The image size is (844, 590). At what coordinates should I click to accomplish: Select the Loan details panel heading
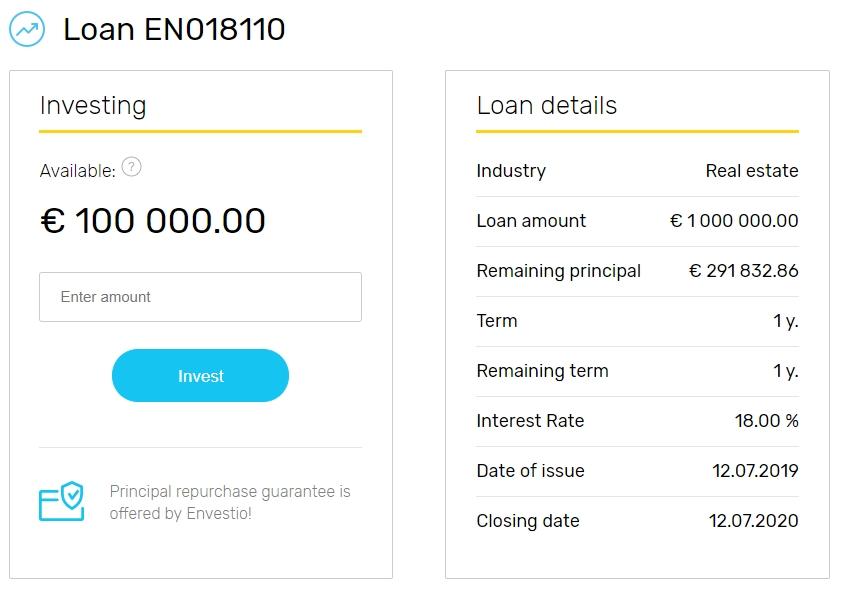[x=546, y=106]
